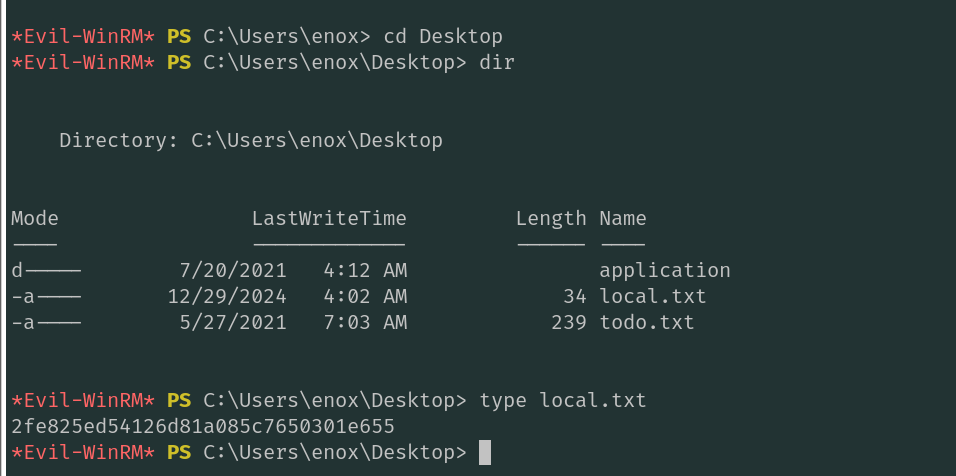Click the terminal cursor block at the last prompt
This screenshot has width=956, height=476.
click(485, 453)
